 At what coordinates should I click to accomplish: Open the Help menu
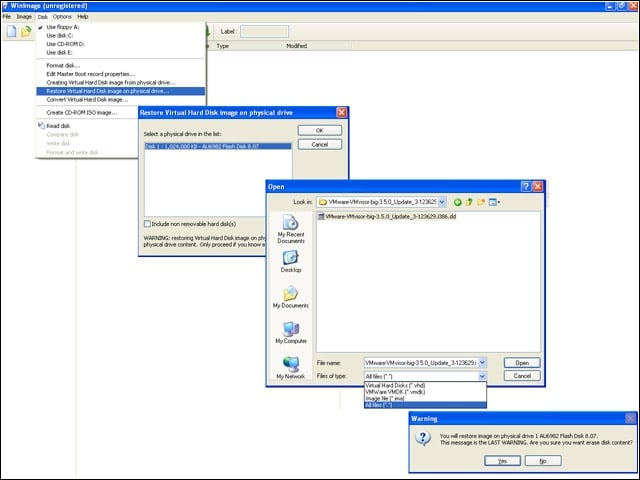pyautogui.click(x=82, y=17)
